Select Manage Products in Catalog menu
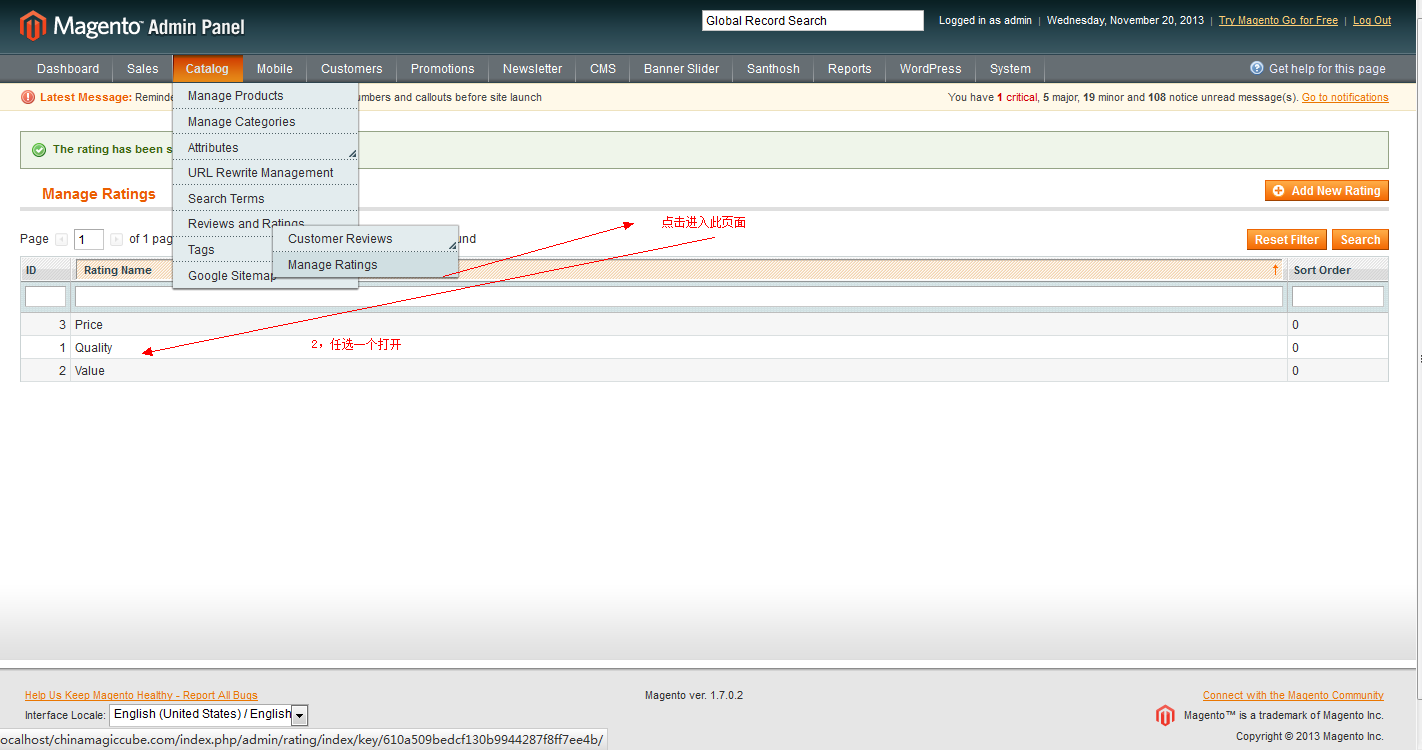The height and width of the screenshot is (750, 1422). [265, 96]
